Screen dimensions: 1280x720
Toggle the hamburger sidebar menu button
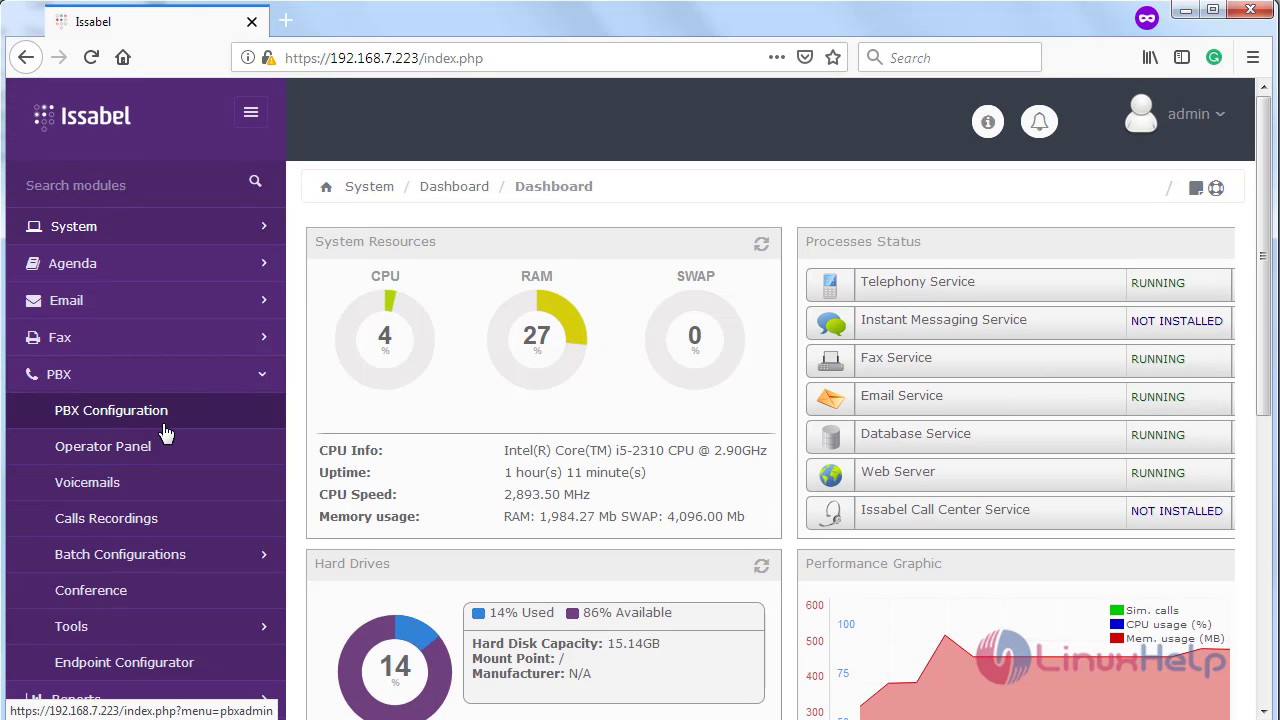click(251, 112)
